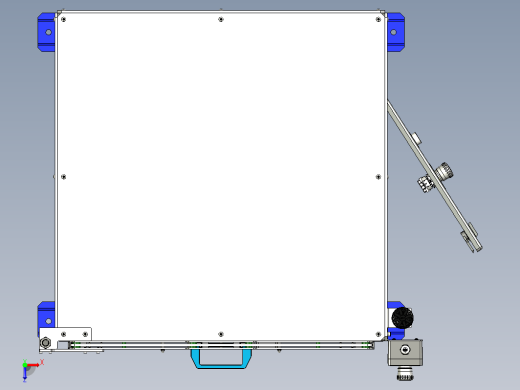Screen dimensions: 520x390
Task: Pick the knurled connector below gray box
Action: click(x=405, y=374)
